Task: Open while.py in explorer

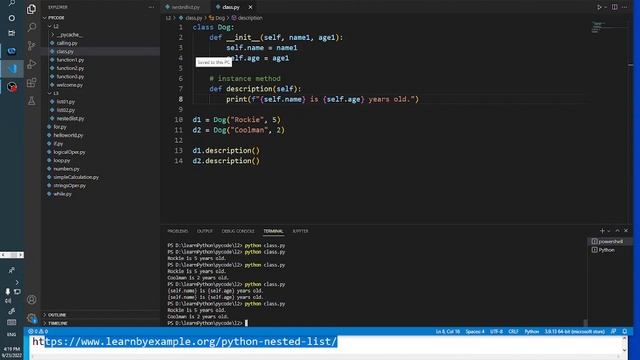Action: (62, 194)
